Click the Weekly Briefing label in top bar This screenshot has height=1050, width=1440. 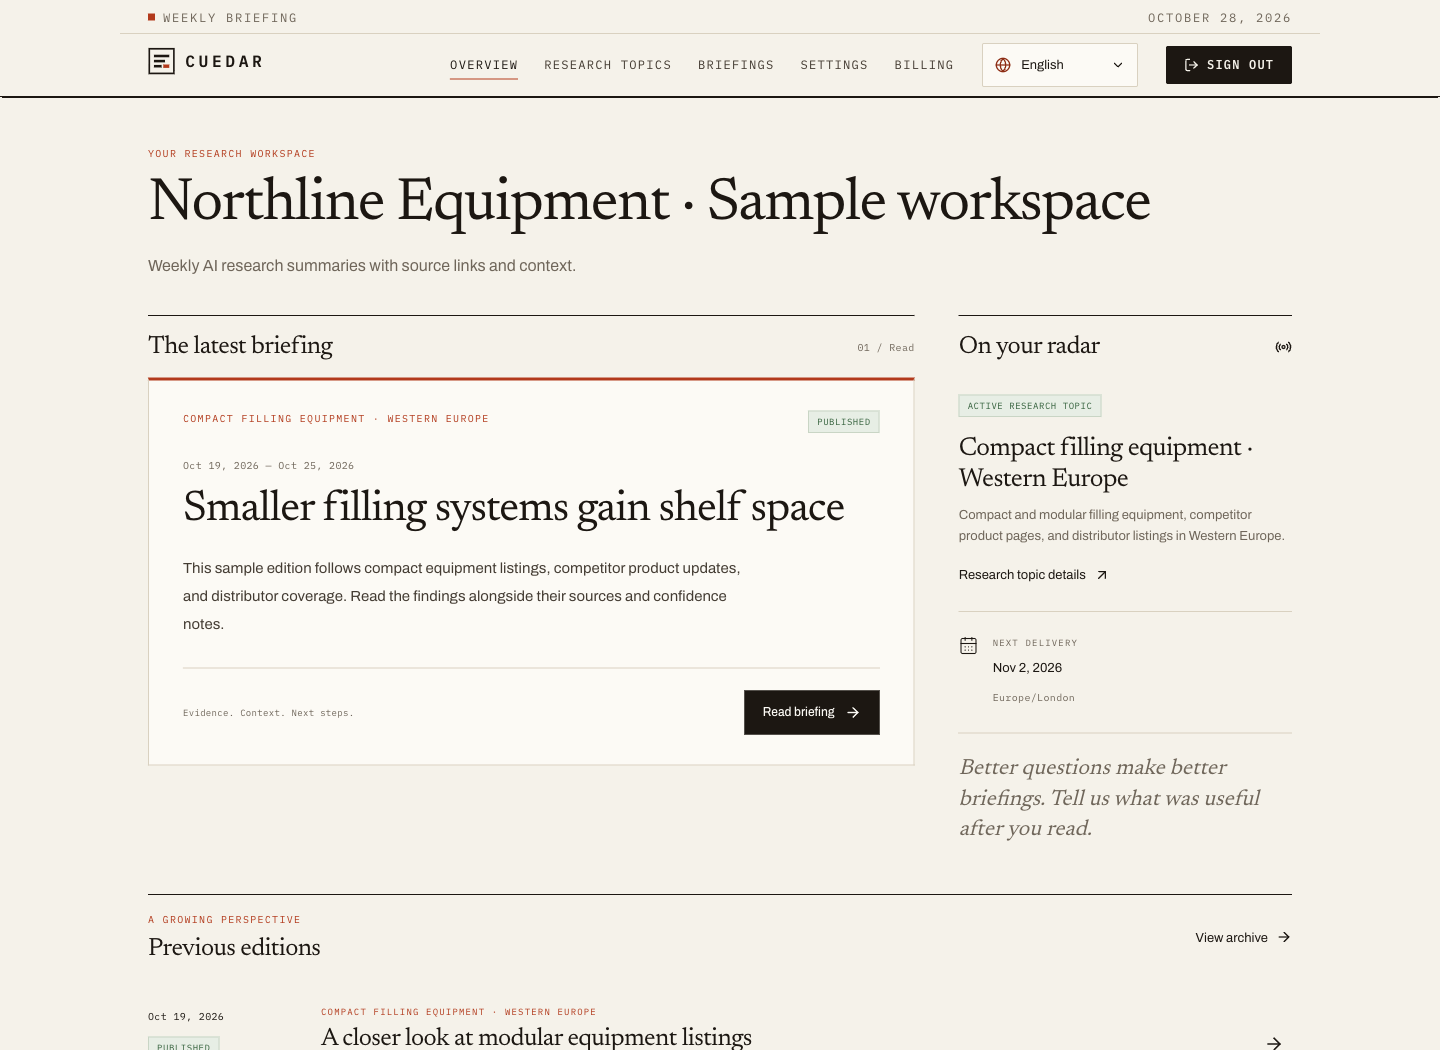[230, 18]
